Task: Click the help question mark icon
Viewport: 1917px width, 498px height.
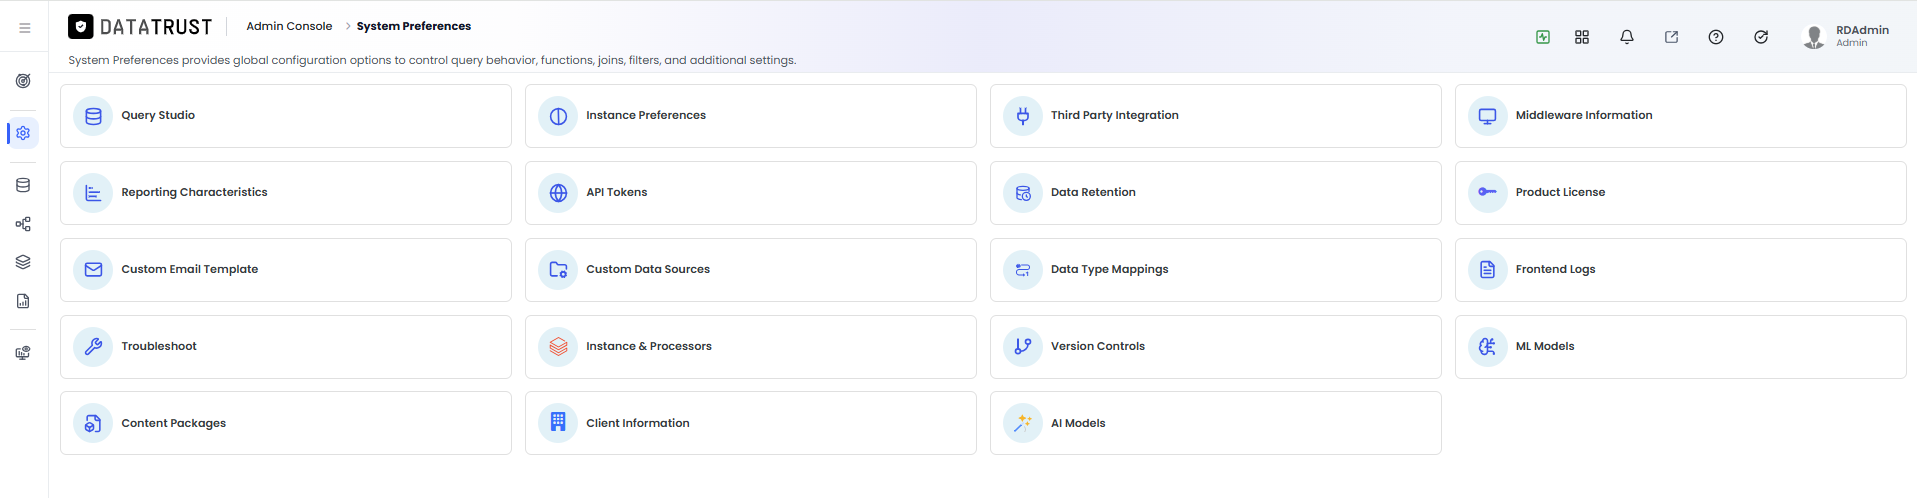Action: click(1716, 37)
